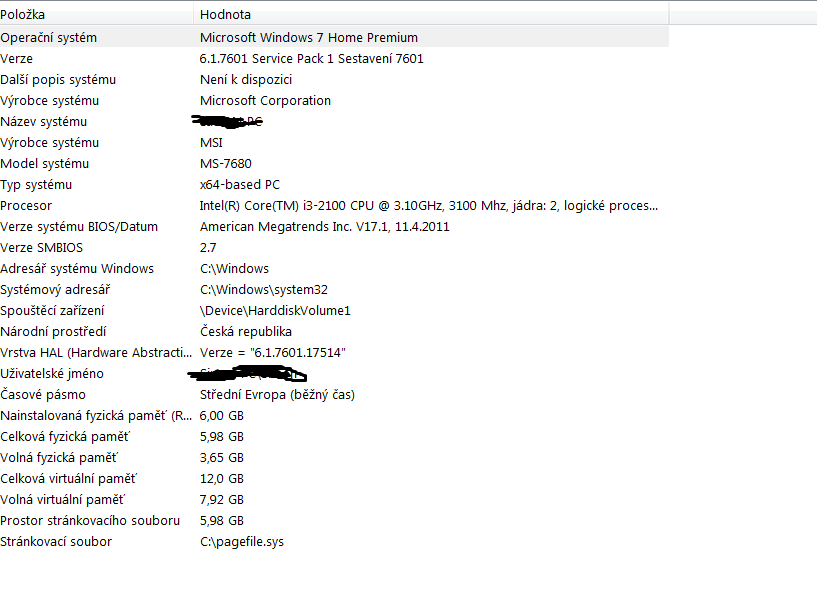Select the Prostor stránkovacího souboru 5,98 GB value

click(x=221, y=521)
